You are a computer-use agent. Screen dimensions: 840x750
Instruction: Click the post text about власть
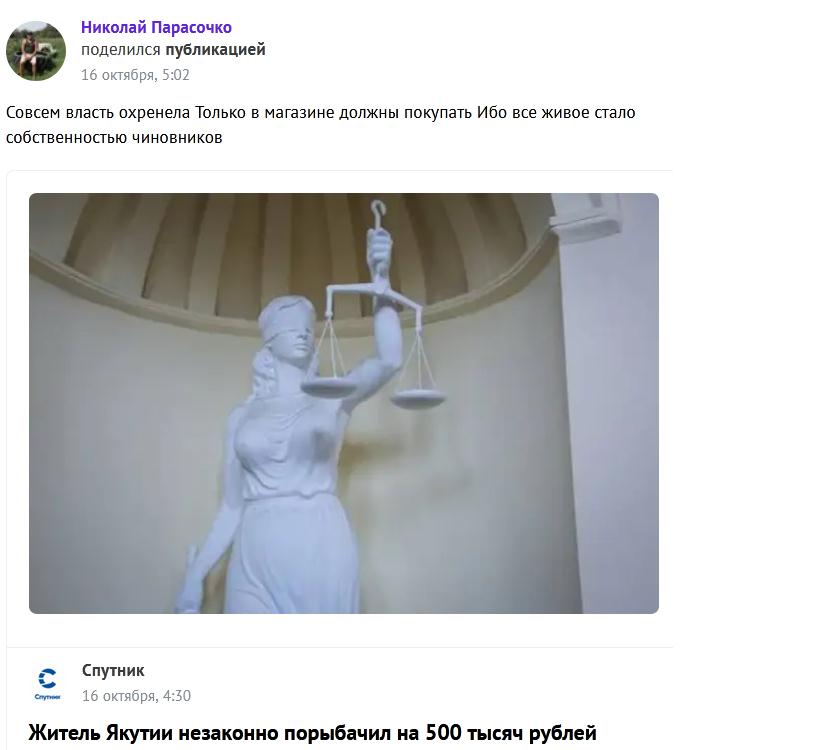[x=320, y=124]
